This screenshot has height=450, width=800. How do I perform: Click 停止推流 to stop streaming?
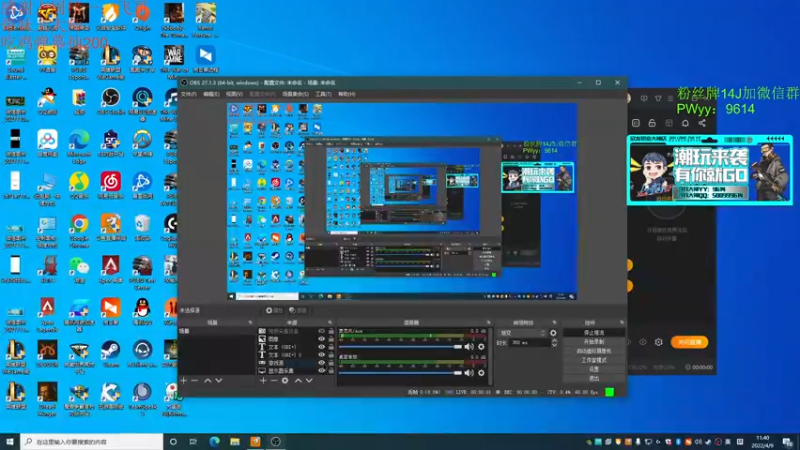coord(594,333)
